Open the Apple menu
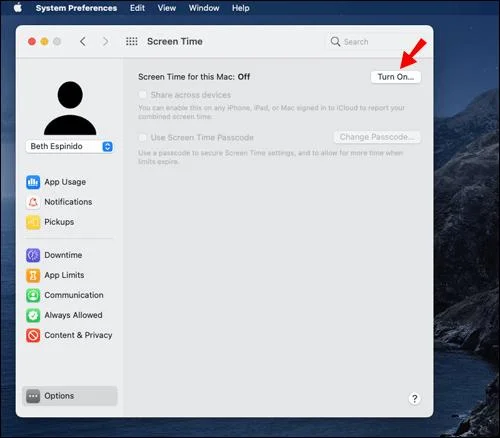The height and width of the screenshot is (438, 500). [18, 7]
